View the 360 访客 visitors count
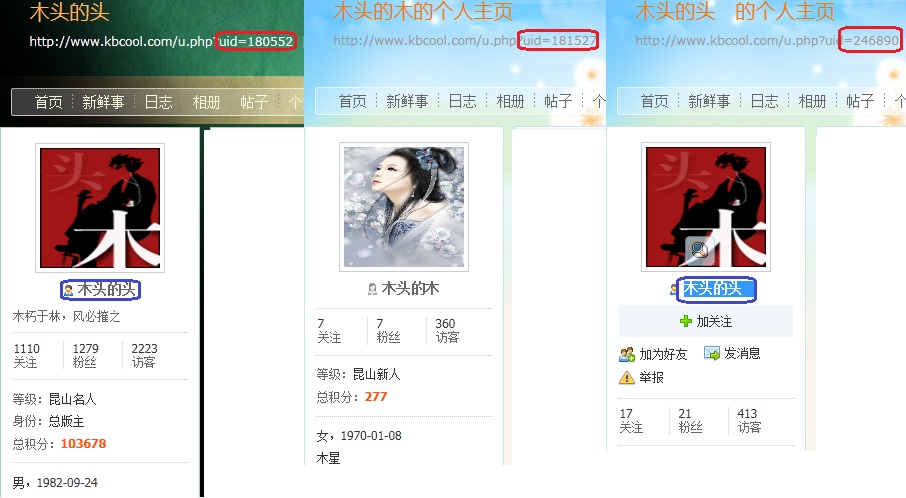The image size is (906, 498). 447,330
